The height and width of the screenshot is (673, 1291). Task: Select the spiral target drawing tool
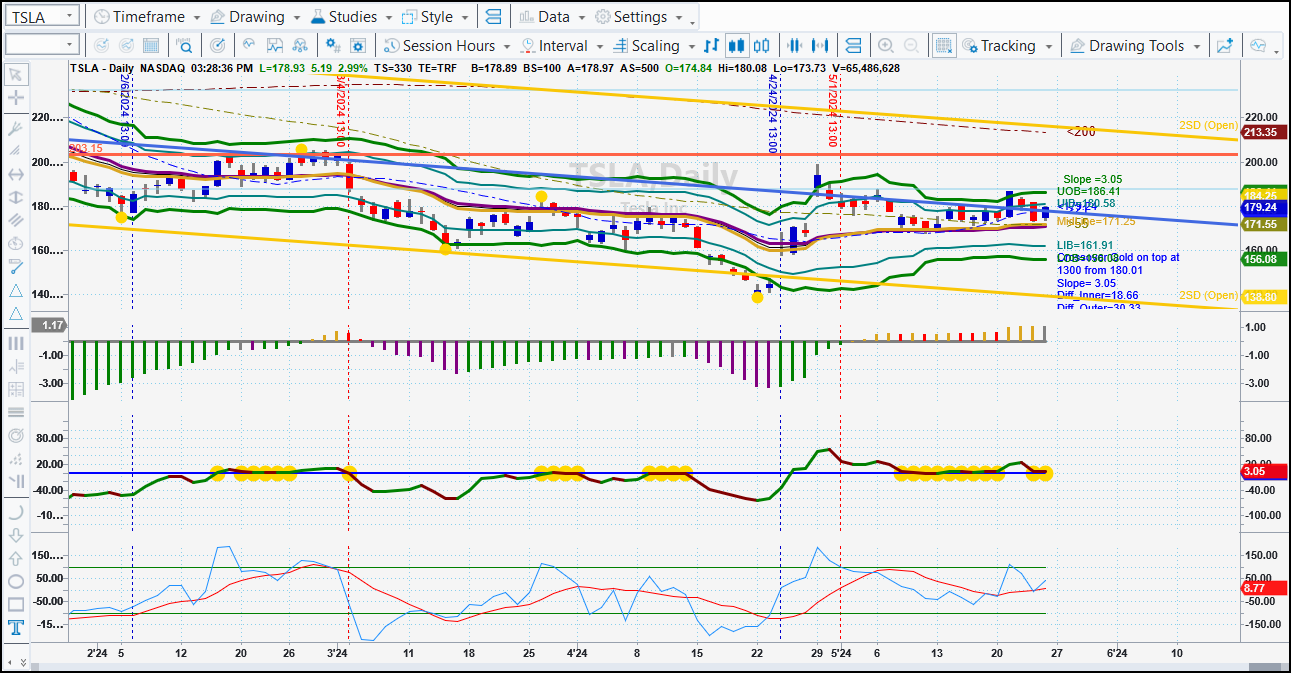pos(16,436)
